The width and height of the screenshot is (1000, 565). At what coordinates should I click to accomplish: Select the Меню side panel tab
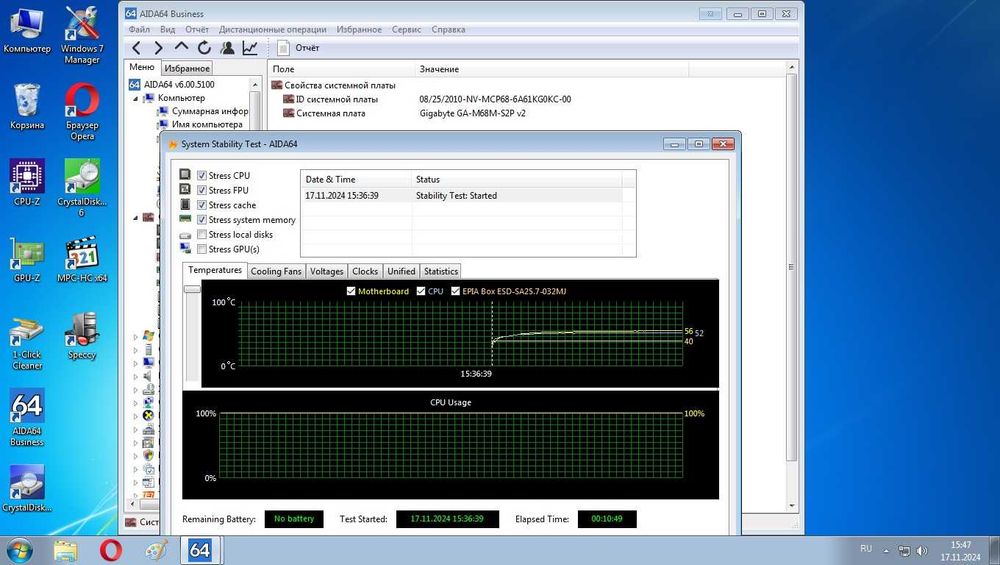(x=142, y=67)
